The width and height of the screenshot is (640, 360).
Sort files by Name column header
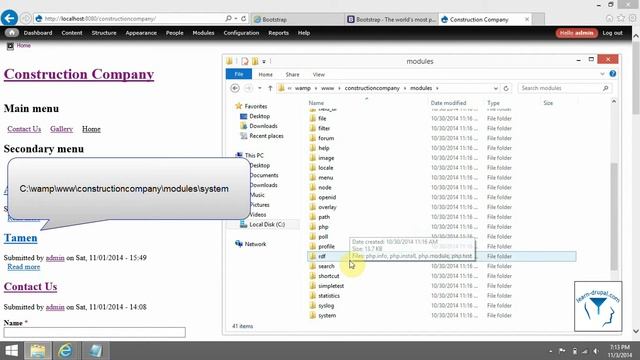pyautogui.click(x=316, y=103)
